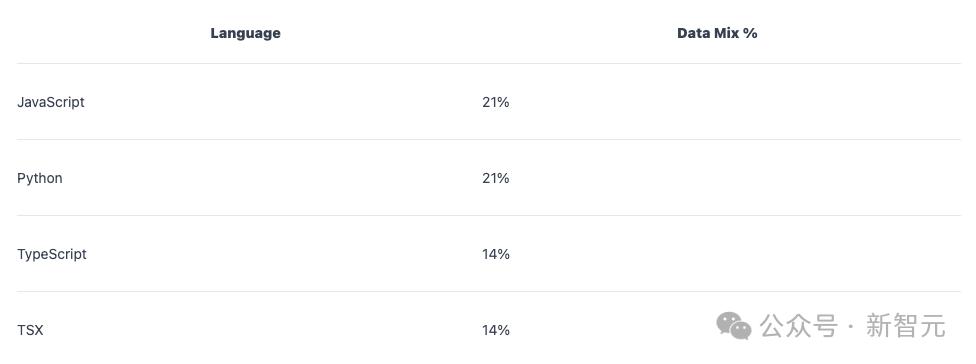Click the dot separator in the watermark
The image size is (976, 364).
[x=851, y=327]
